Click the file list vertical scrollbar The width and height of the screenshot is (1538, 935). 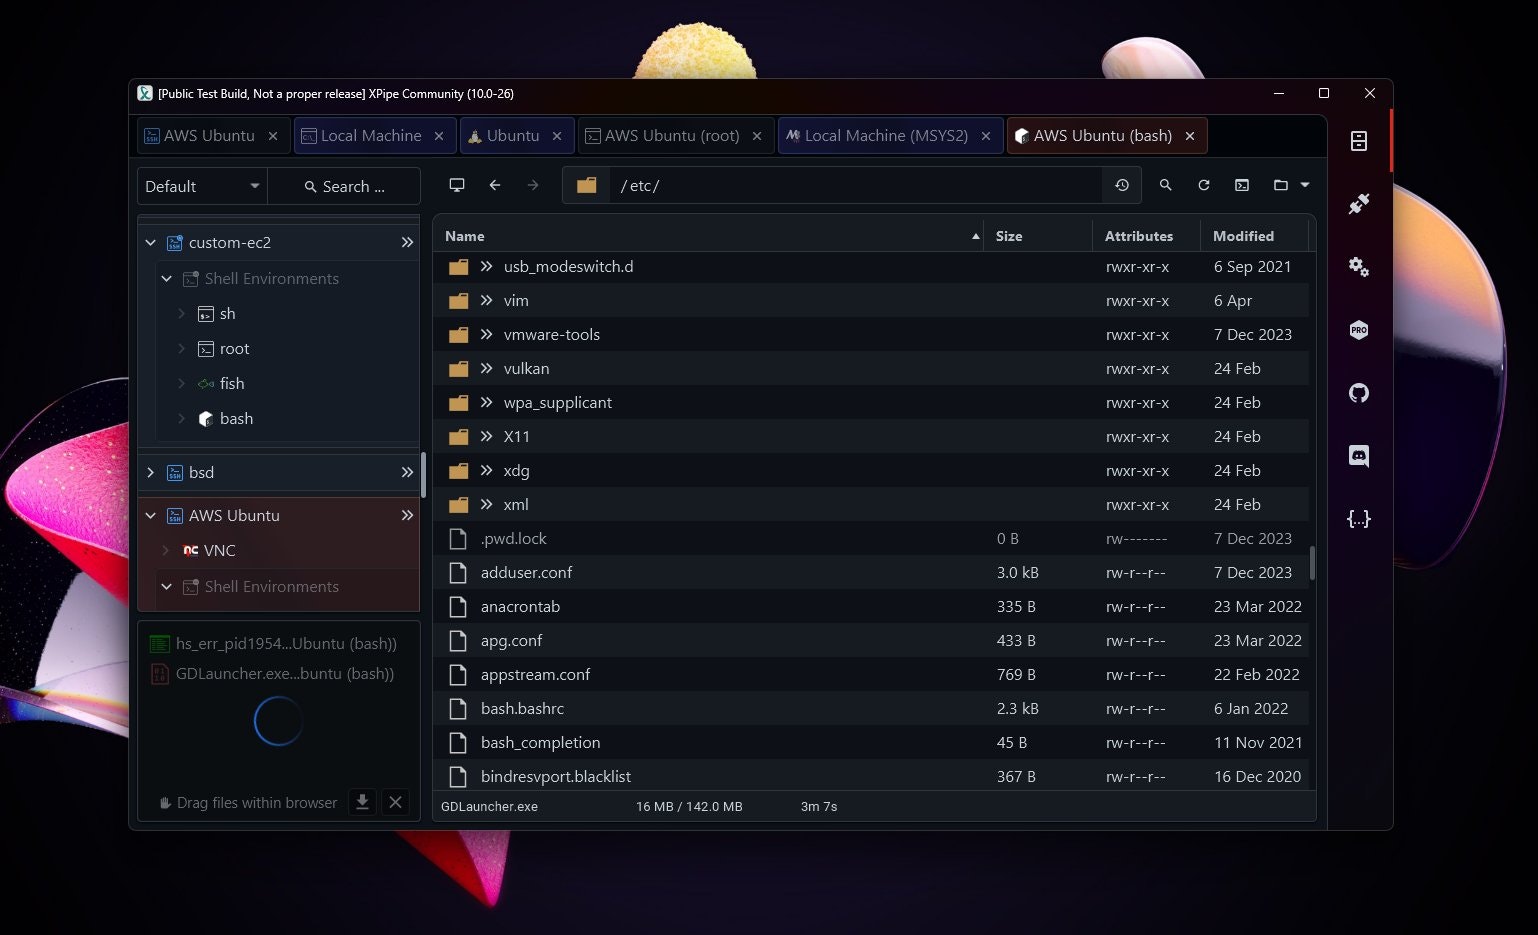point(1312,563)
